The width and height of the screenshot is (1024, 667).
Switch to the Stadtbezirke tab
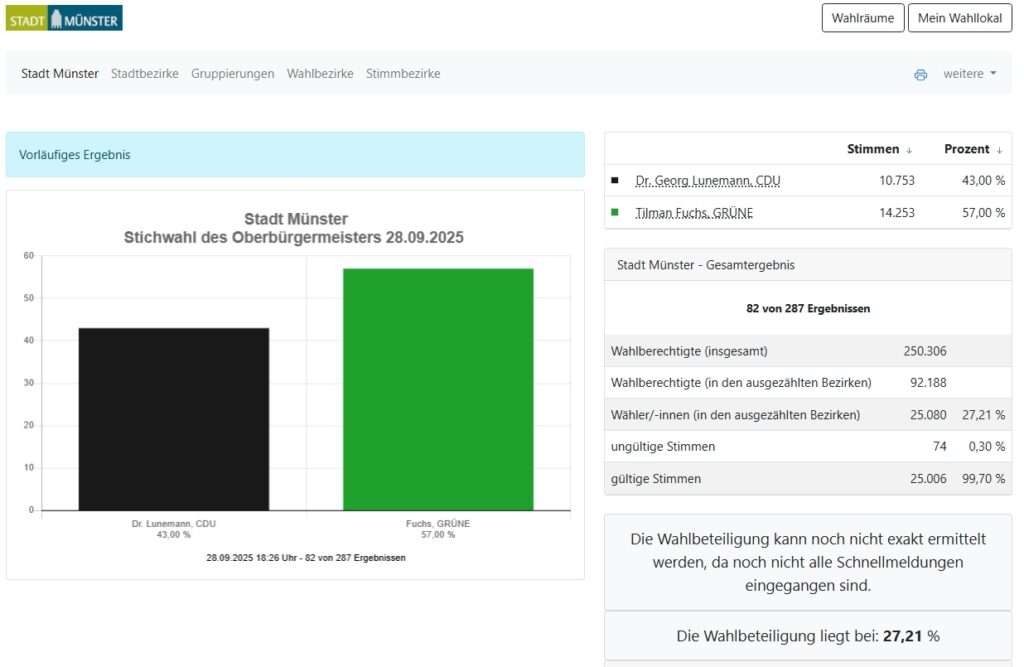pos(145,74)
